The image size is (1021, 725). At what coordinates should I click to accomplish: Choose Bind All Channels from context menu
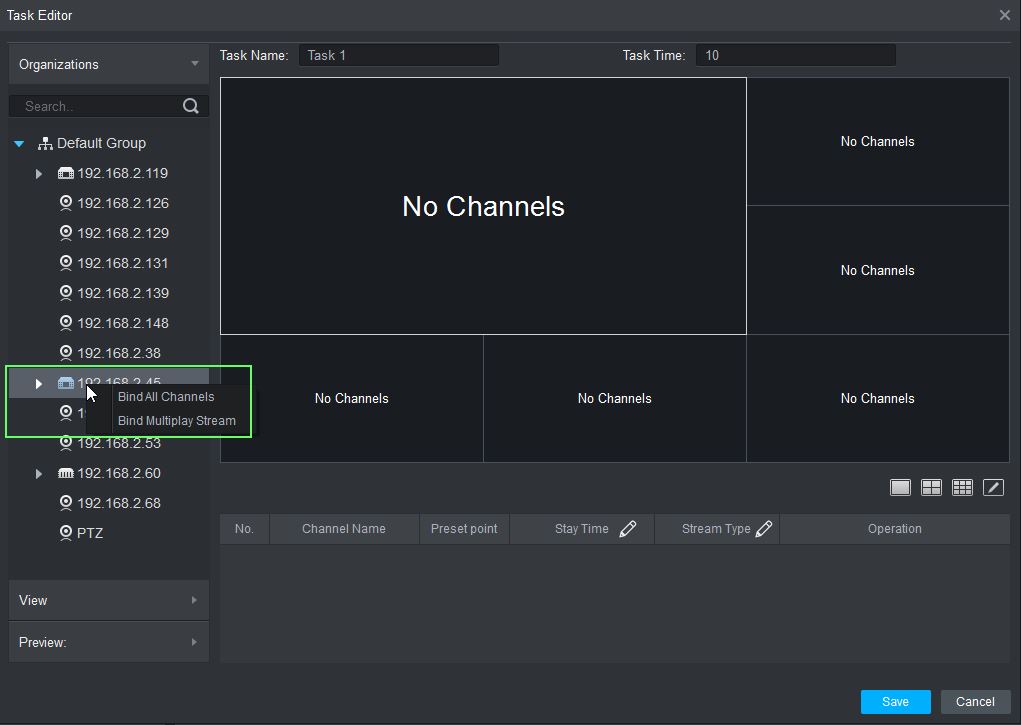point(166,397)
